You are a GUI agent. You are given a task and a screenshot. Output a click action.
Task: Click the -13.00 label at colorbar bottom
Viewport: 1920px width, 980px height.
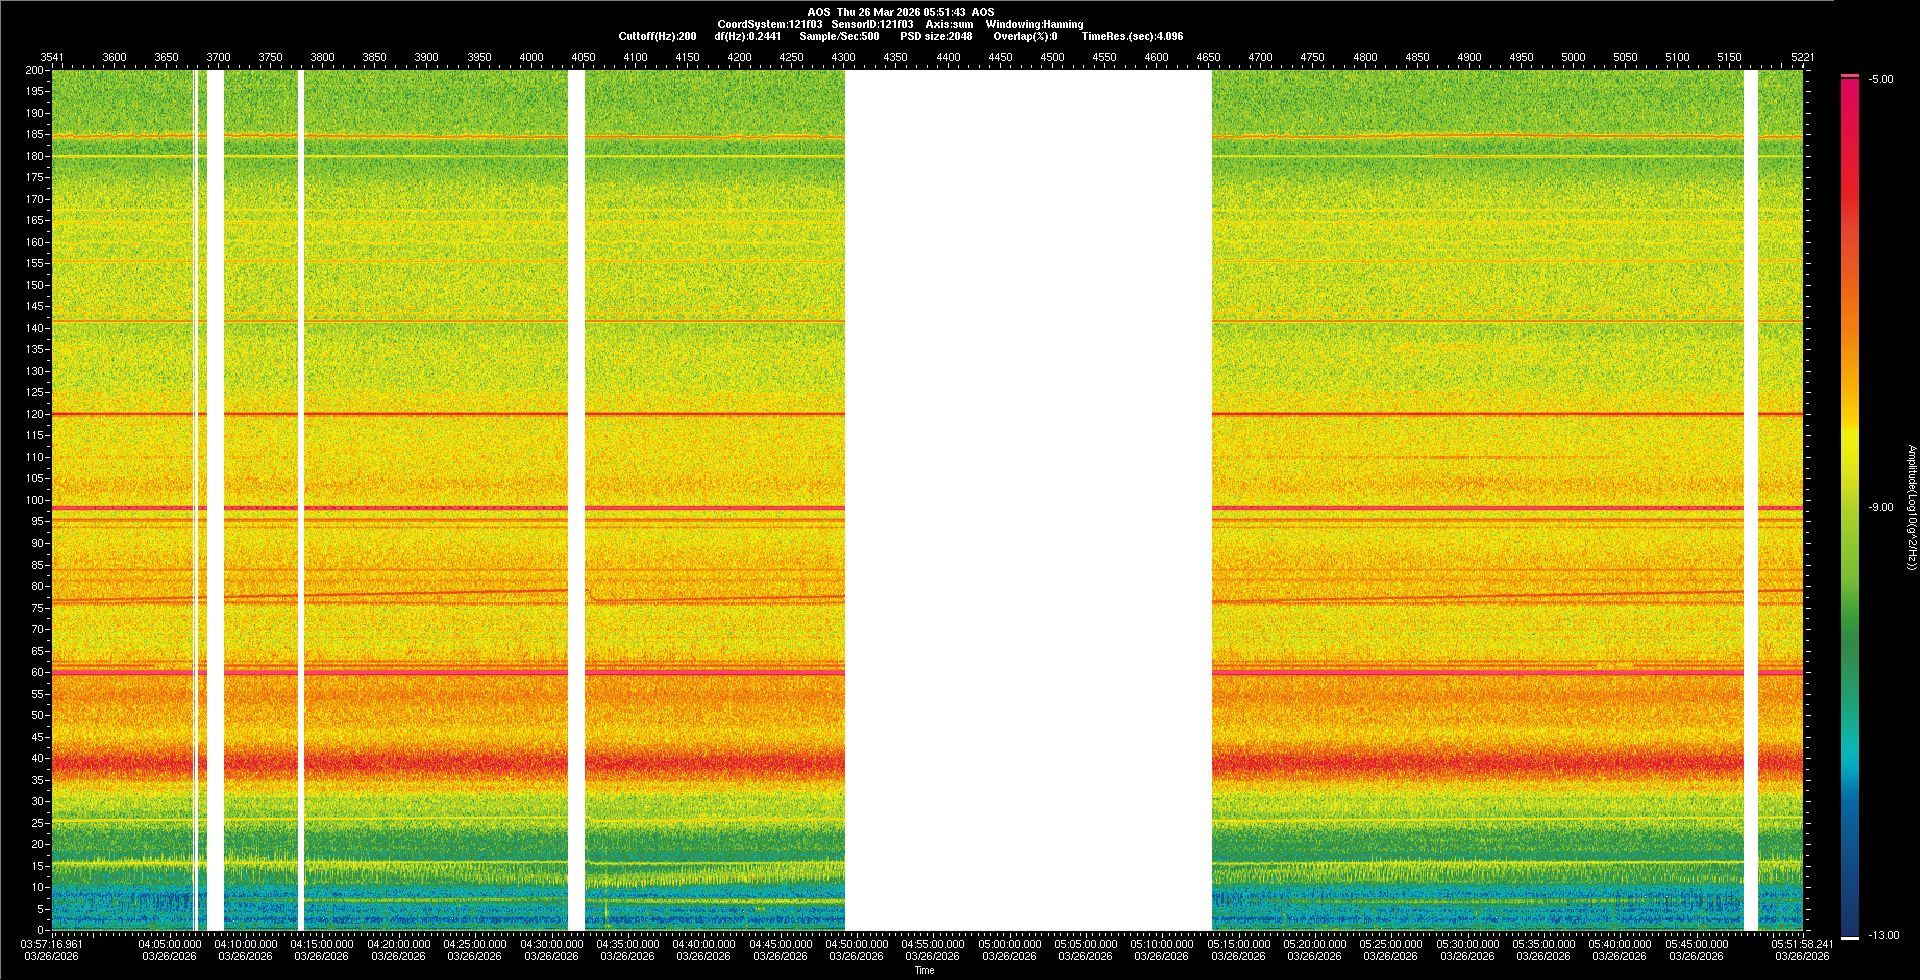[1883, 936]
